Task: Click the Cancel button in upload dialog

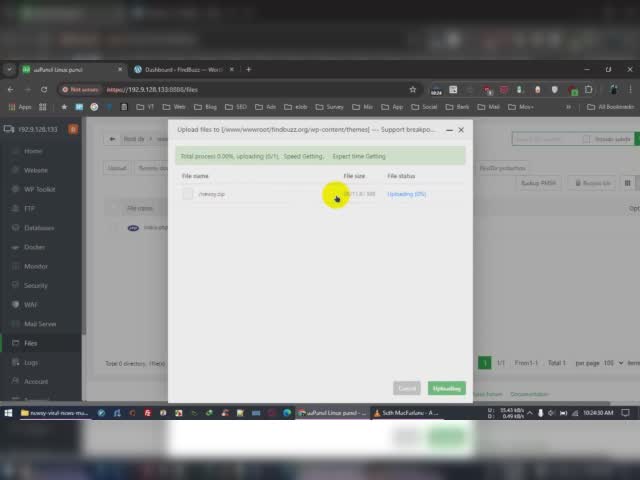Action: click(x=407, y=388)
